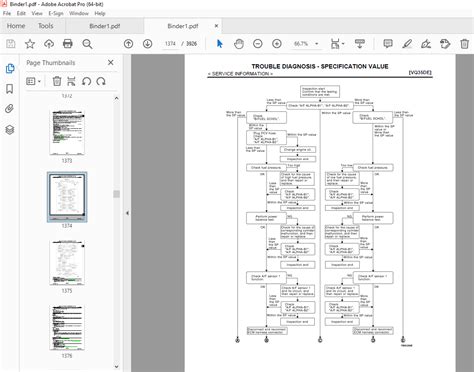Open the Layers sidebar icon
The width and height of the screenshot is (474, 372).
[x=10, y=130]
